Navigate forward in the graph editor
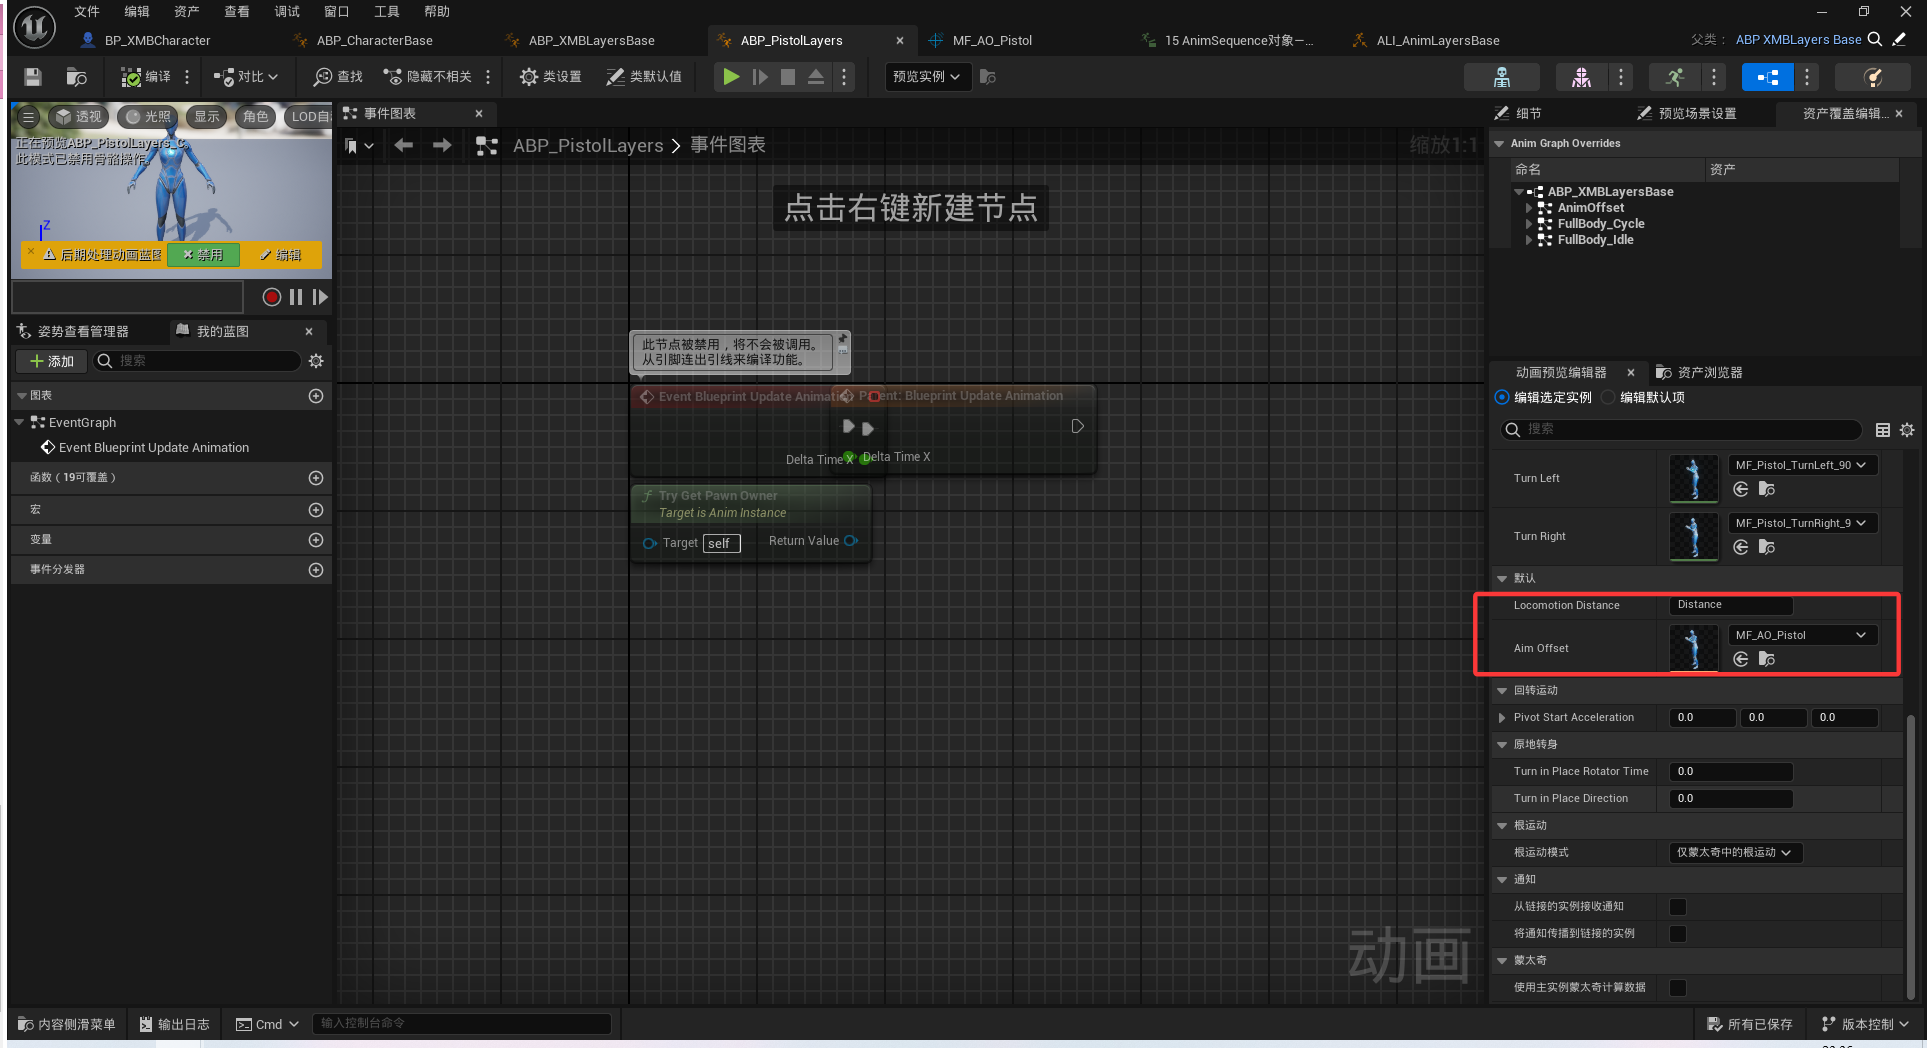Viewport: 1927px width, 1048px height. pos(442,146)
